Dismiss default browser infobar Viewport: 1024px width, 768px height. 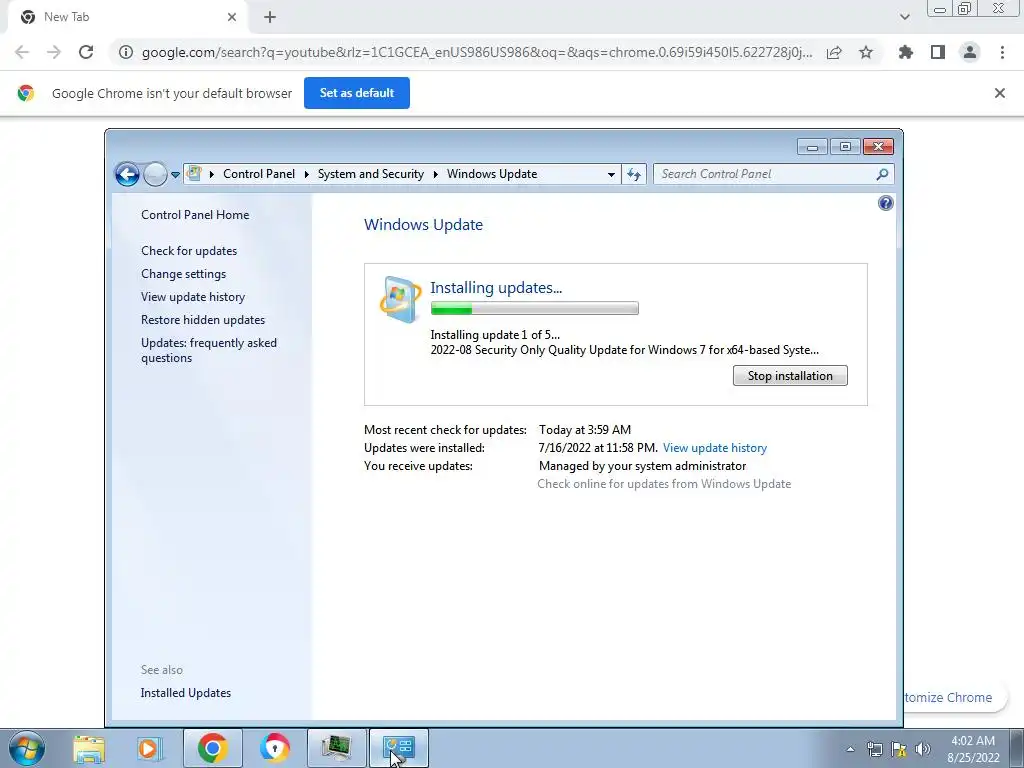pyautogui.click(x=1000, y=93)
